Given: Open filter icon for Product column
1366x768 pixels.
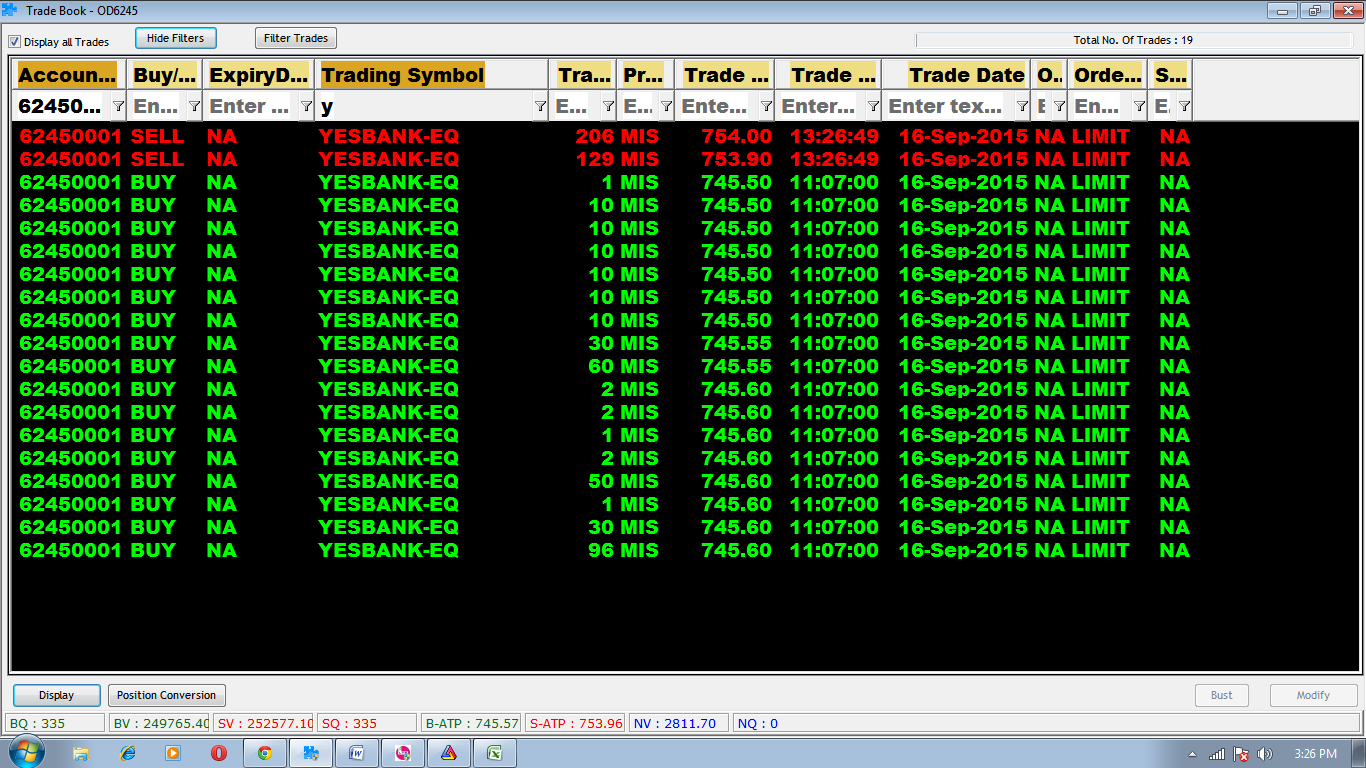Looking at the screenshot, I should point(666,106).
